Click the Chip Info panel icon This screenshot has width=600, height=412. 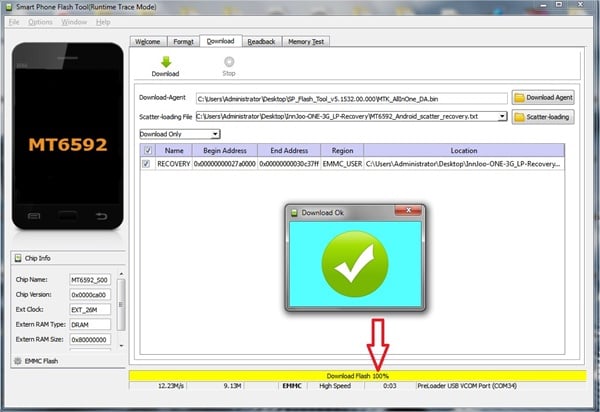[18, 258]
